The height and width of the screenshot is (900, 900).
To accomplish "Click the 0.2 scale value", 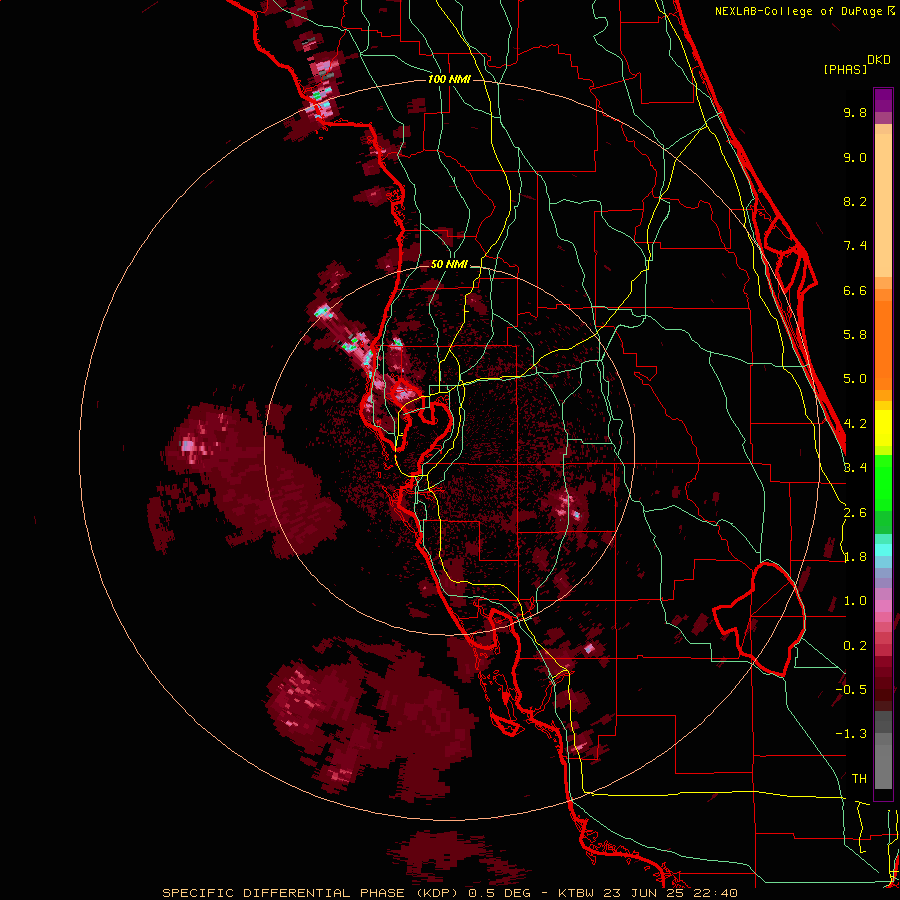I will (855, 646).
